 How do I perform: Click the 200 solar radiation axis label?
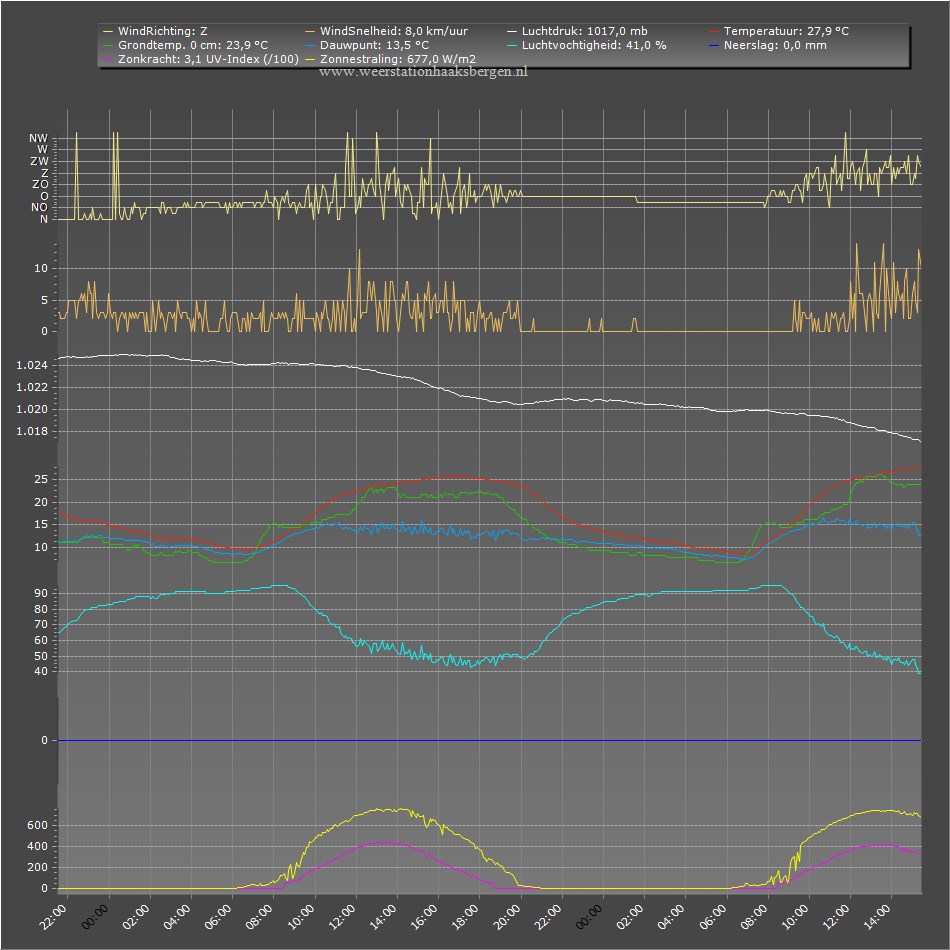coord(38,867)
